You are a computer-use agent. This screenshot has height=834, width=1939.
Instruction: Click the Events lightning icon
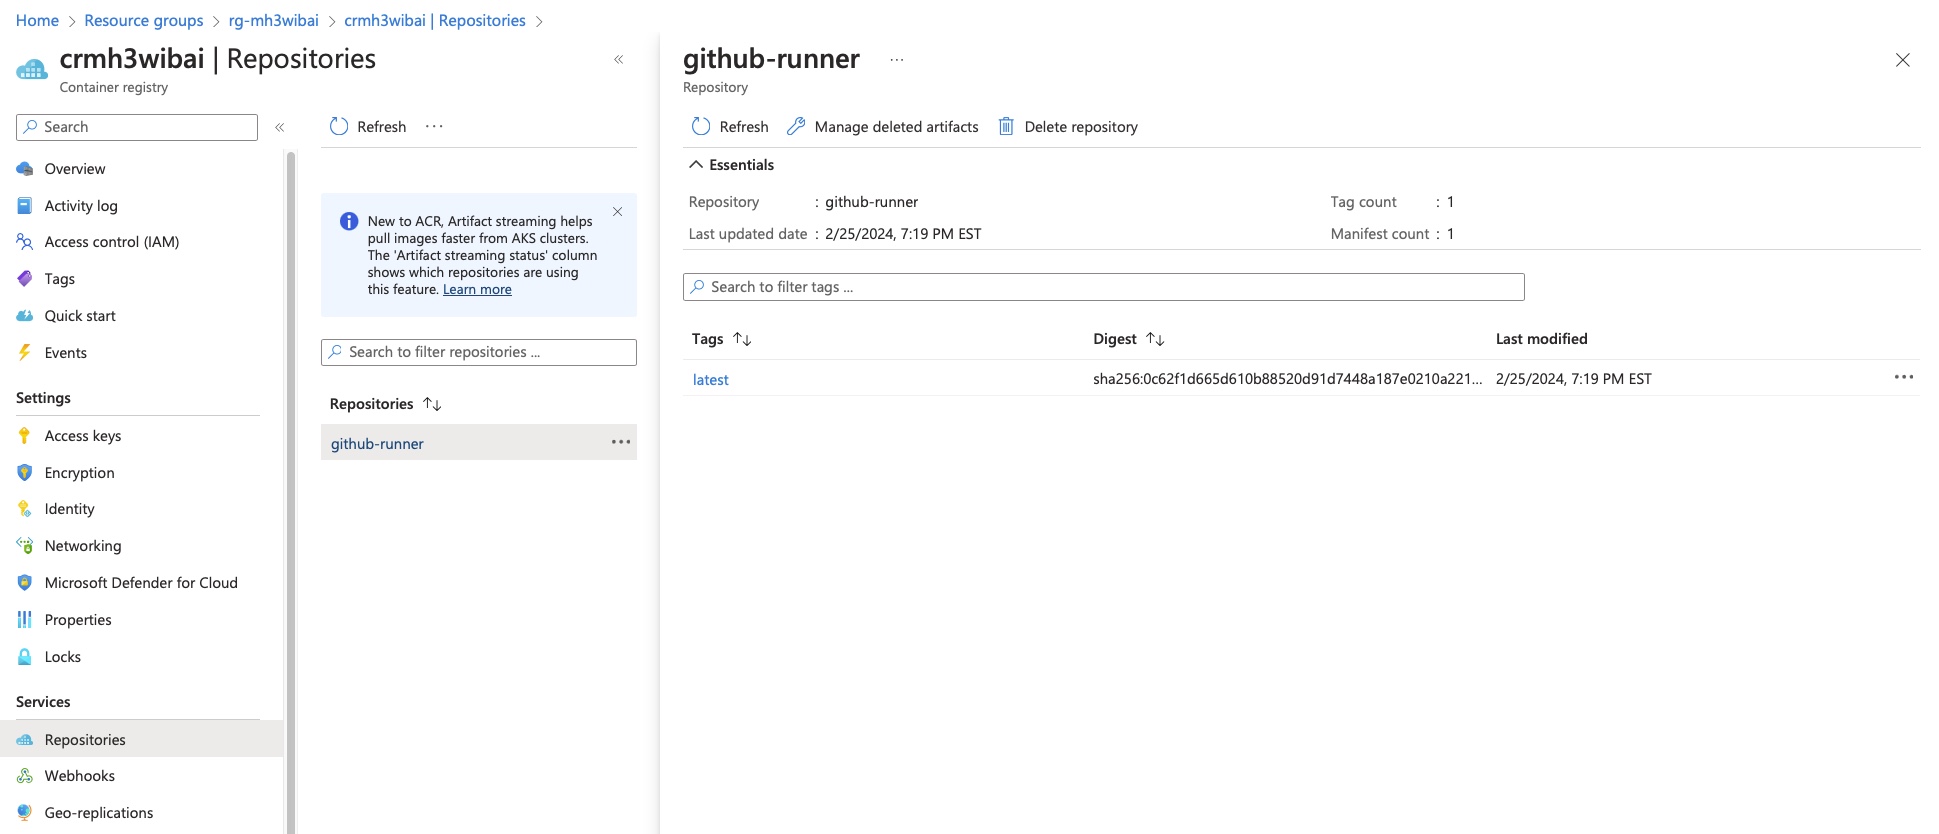[x=25, y=353]
